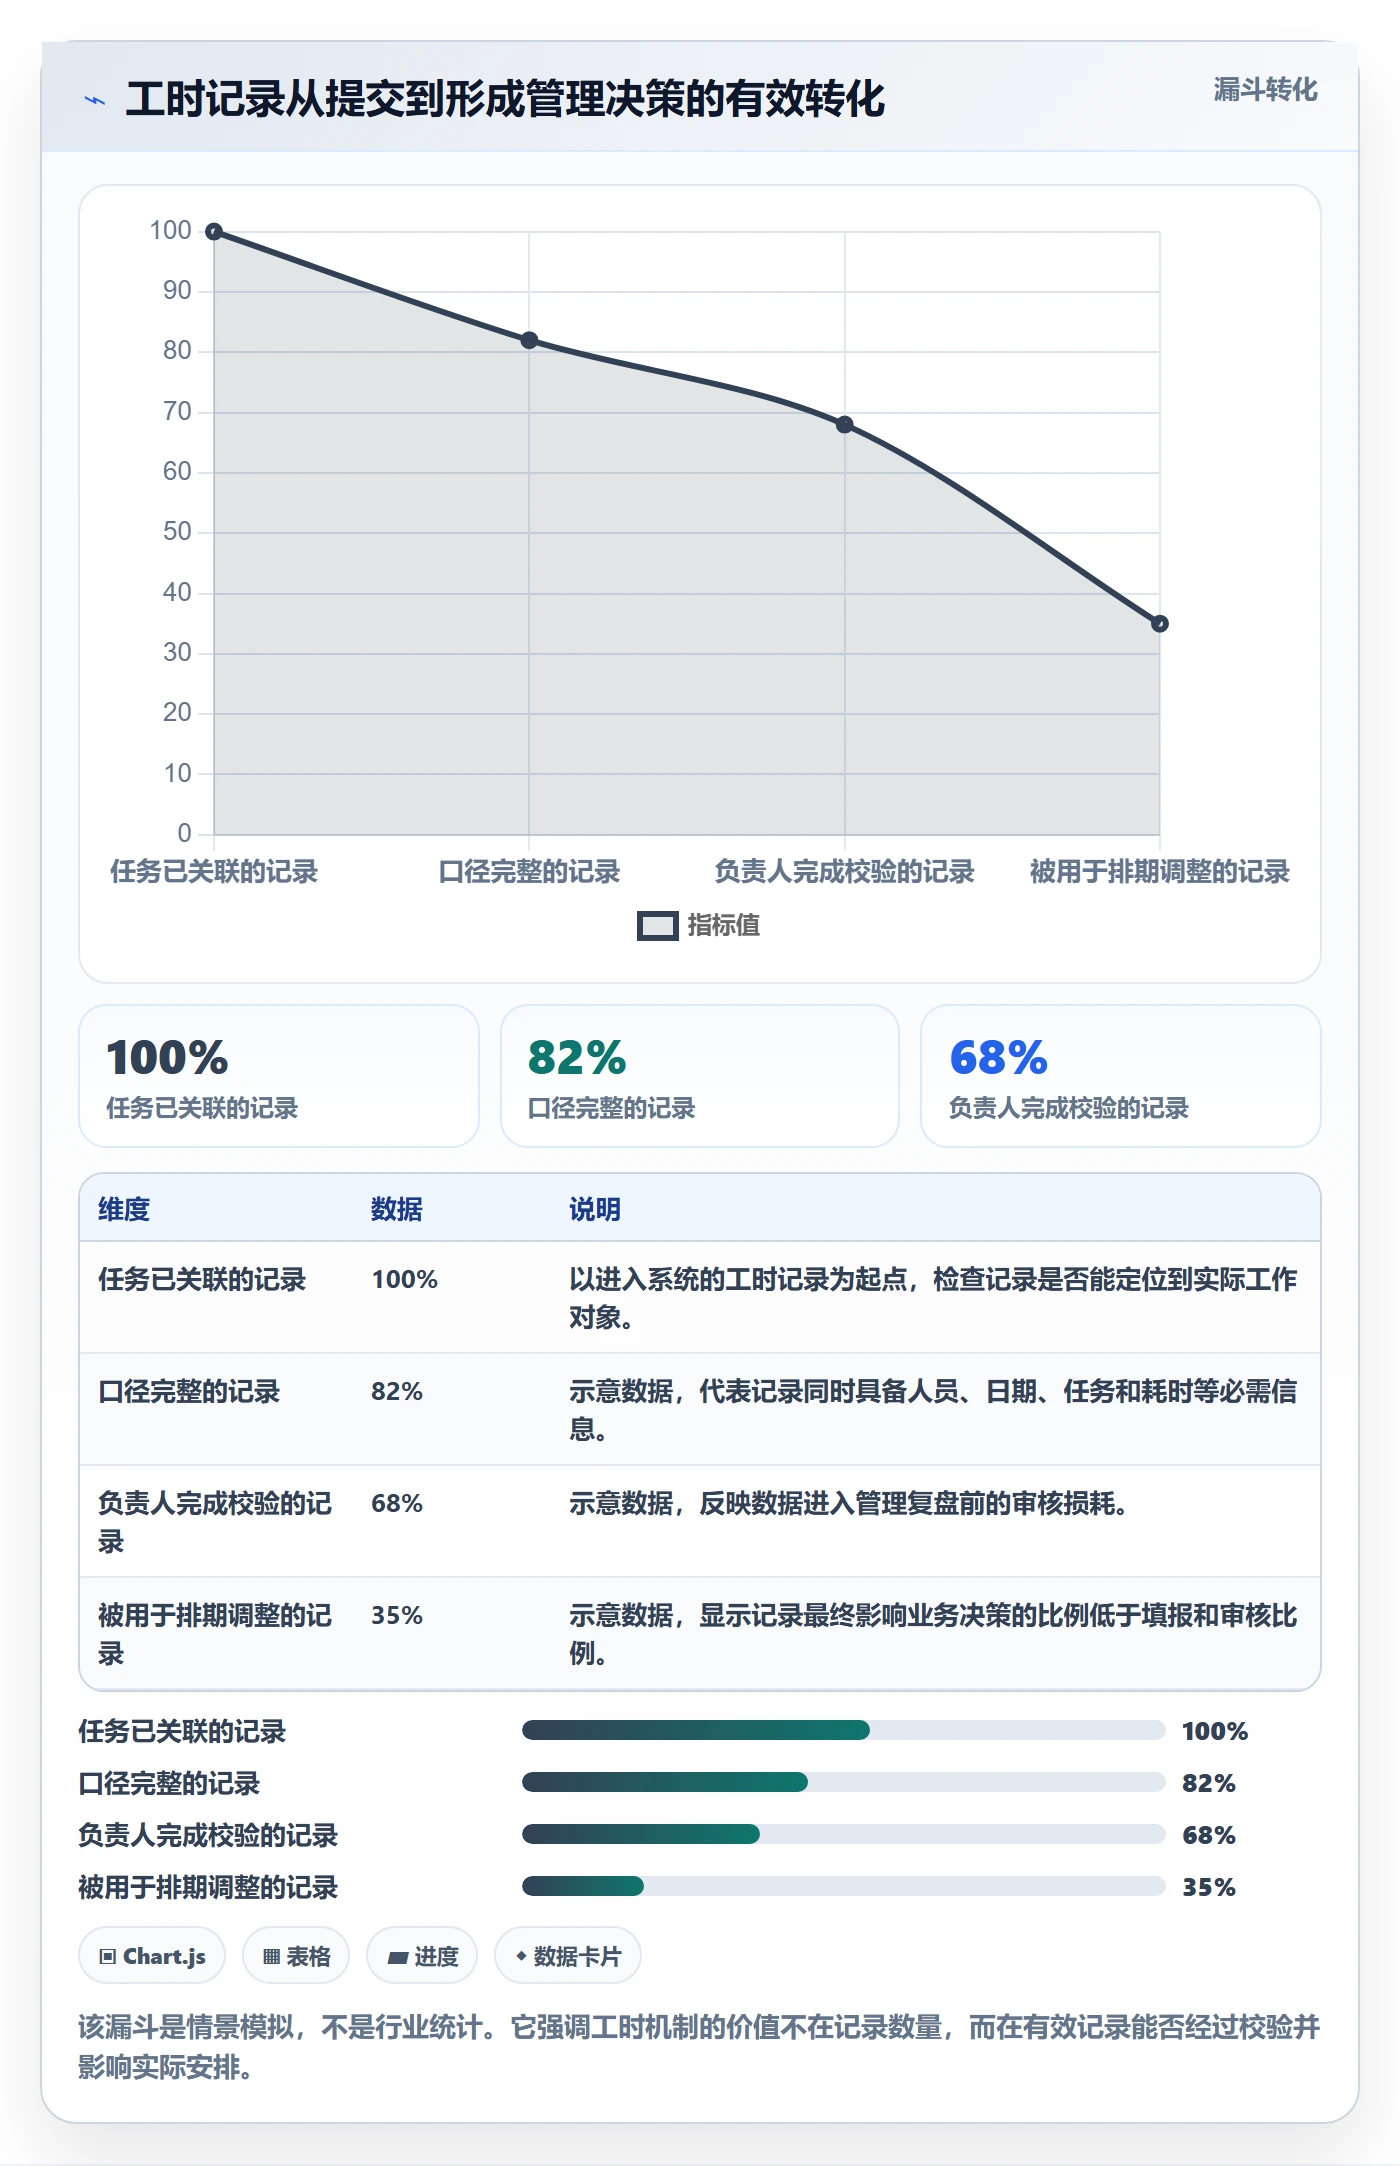Click the 漏斗转化 label in header
1400x2166 pixels.
coord(1265,90)
